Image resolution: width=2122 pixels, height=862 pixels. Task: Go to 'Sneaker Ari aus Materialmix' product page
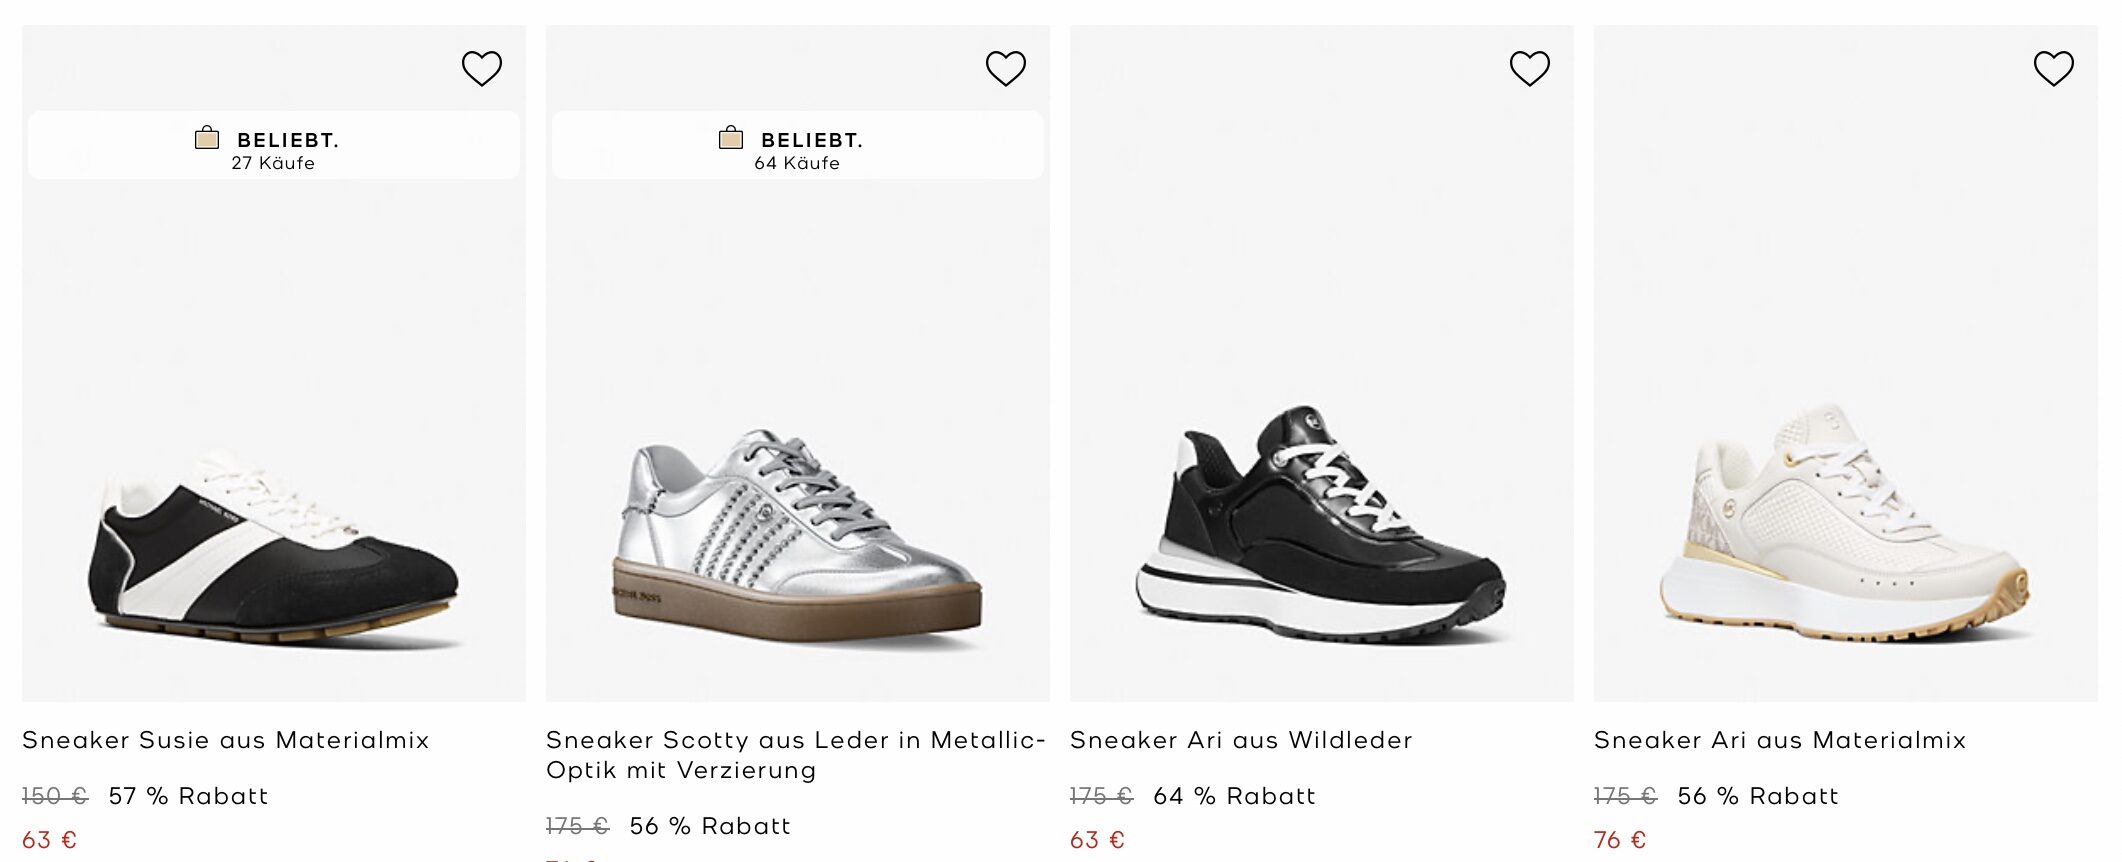1780,741
